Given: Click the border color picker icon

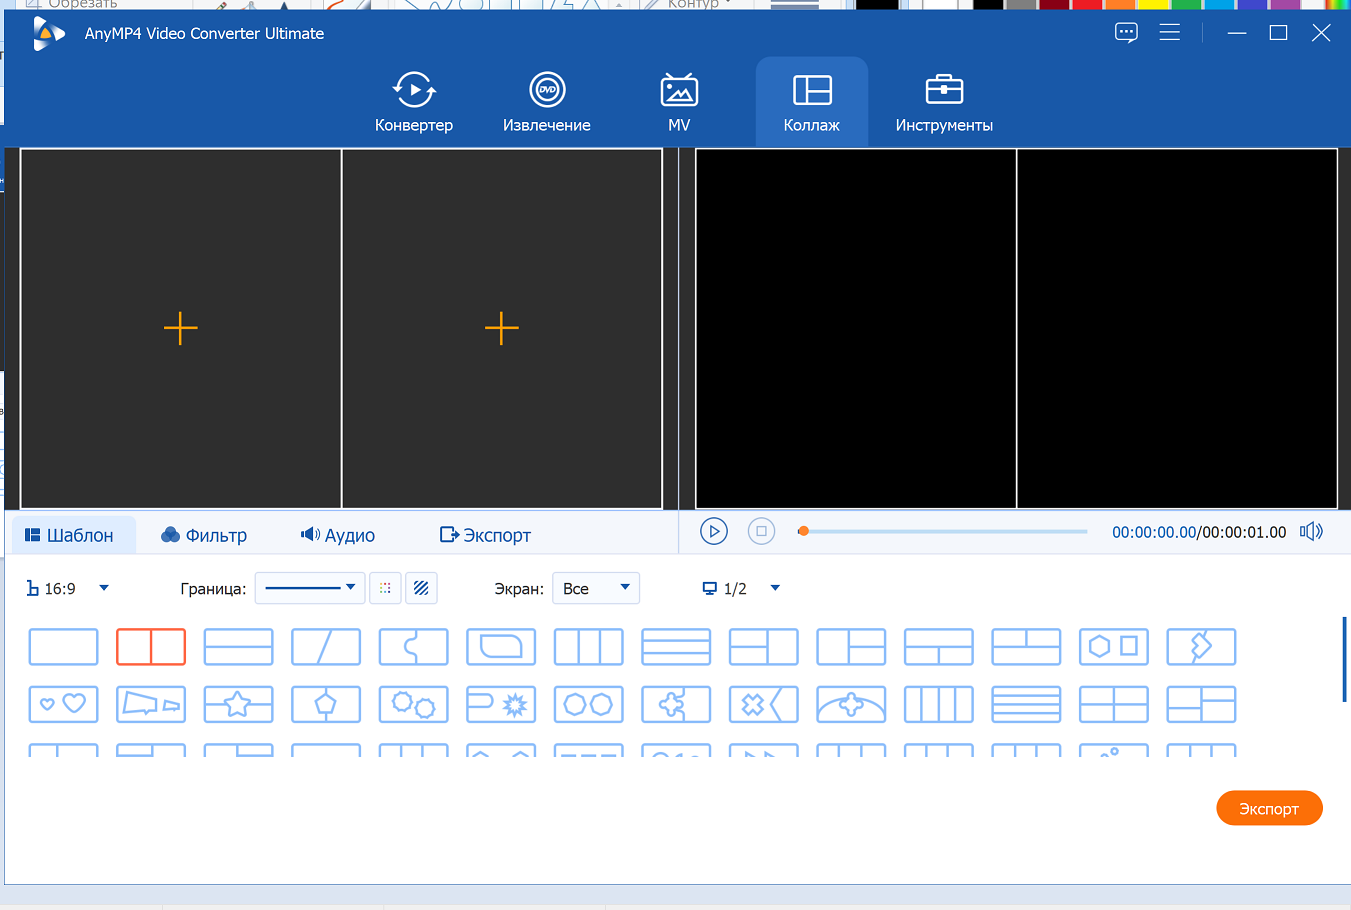Looking at the screenshot, I should (385, 589).
